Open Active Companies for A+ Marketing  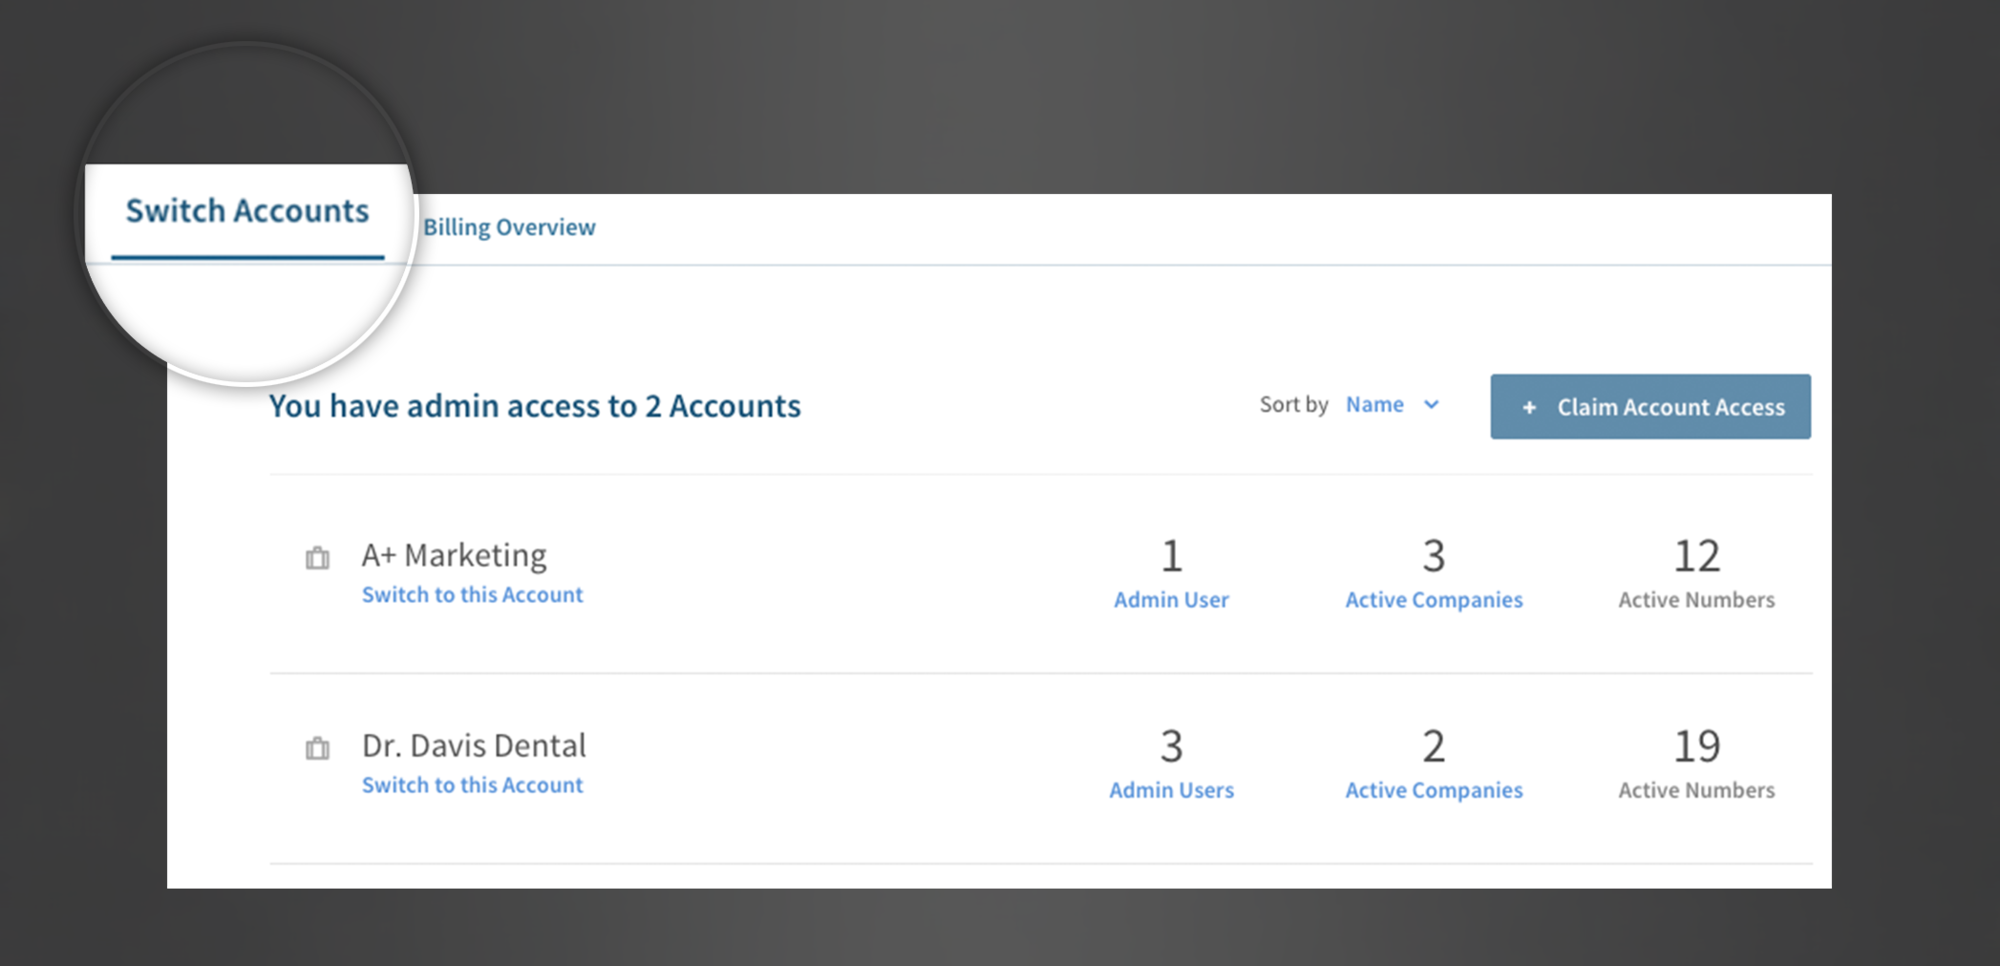(1433, 600)
